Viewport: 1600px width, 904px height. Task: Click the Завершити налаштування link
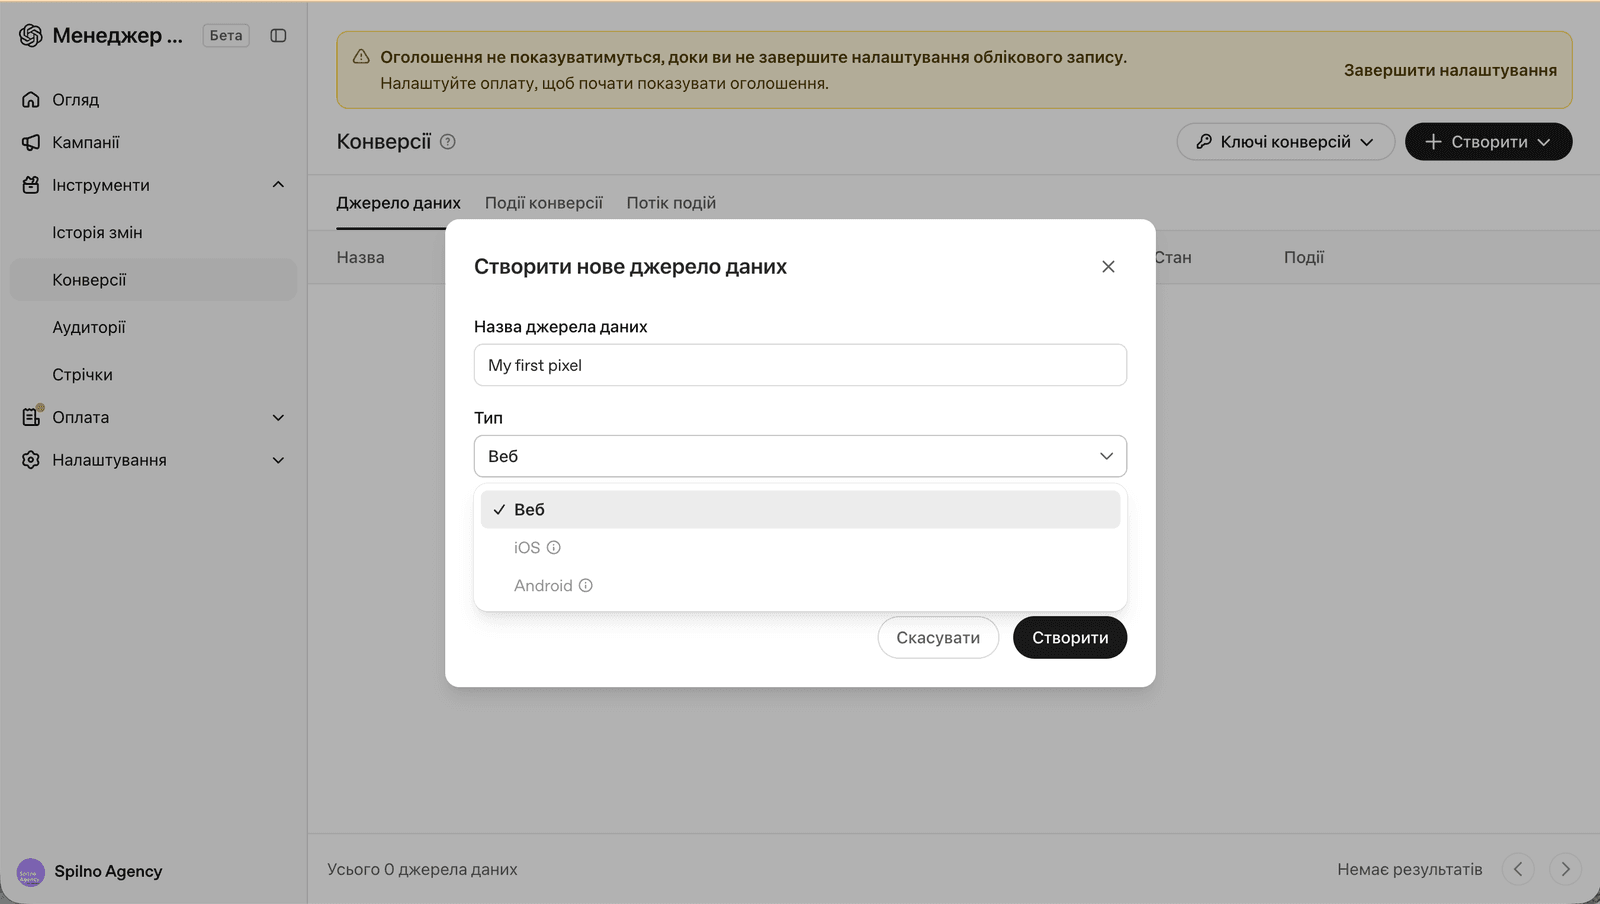[1450, 70]
